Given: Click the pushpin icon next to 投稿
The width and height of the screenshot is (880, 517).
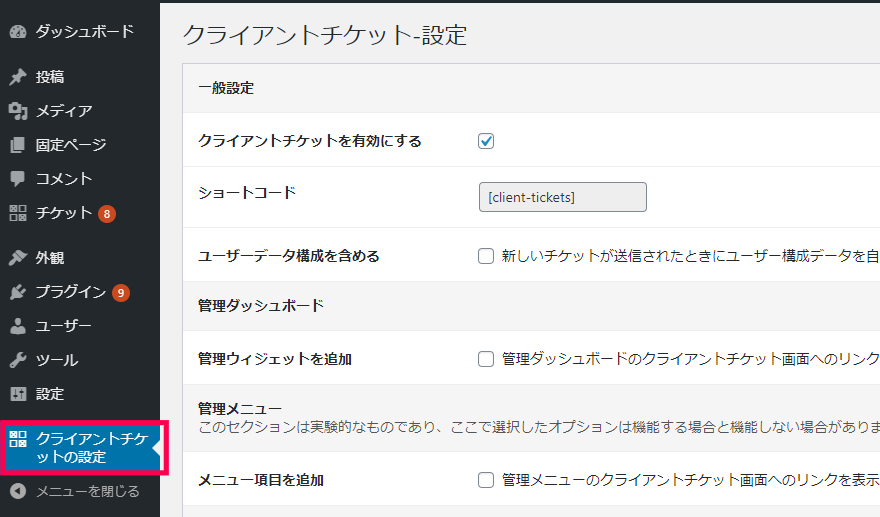Looking at the screenshot, I should (x=18, y=77).
